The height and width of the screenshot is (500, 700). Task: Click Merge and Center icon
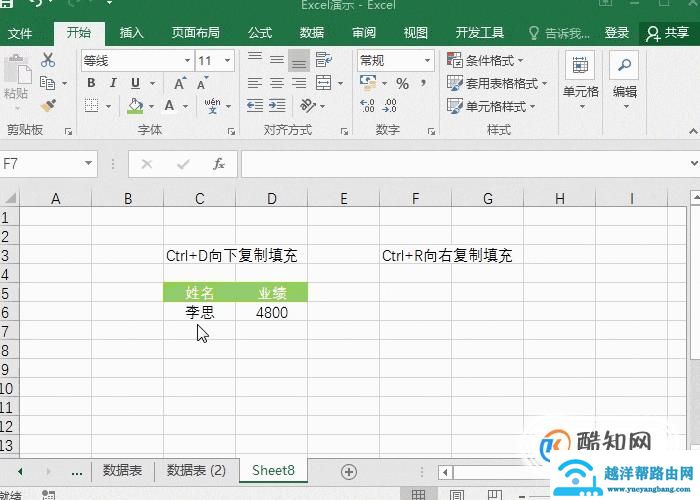(323, 83)
